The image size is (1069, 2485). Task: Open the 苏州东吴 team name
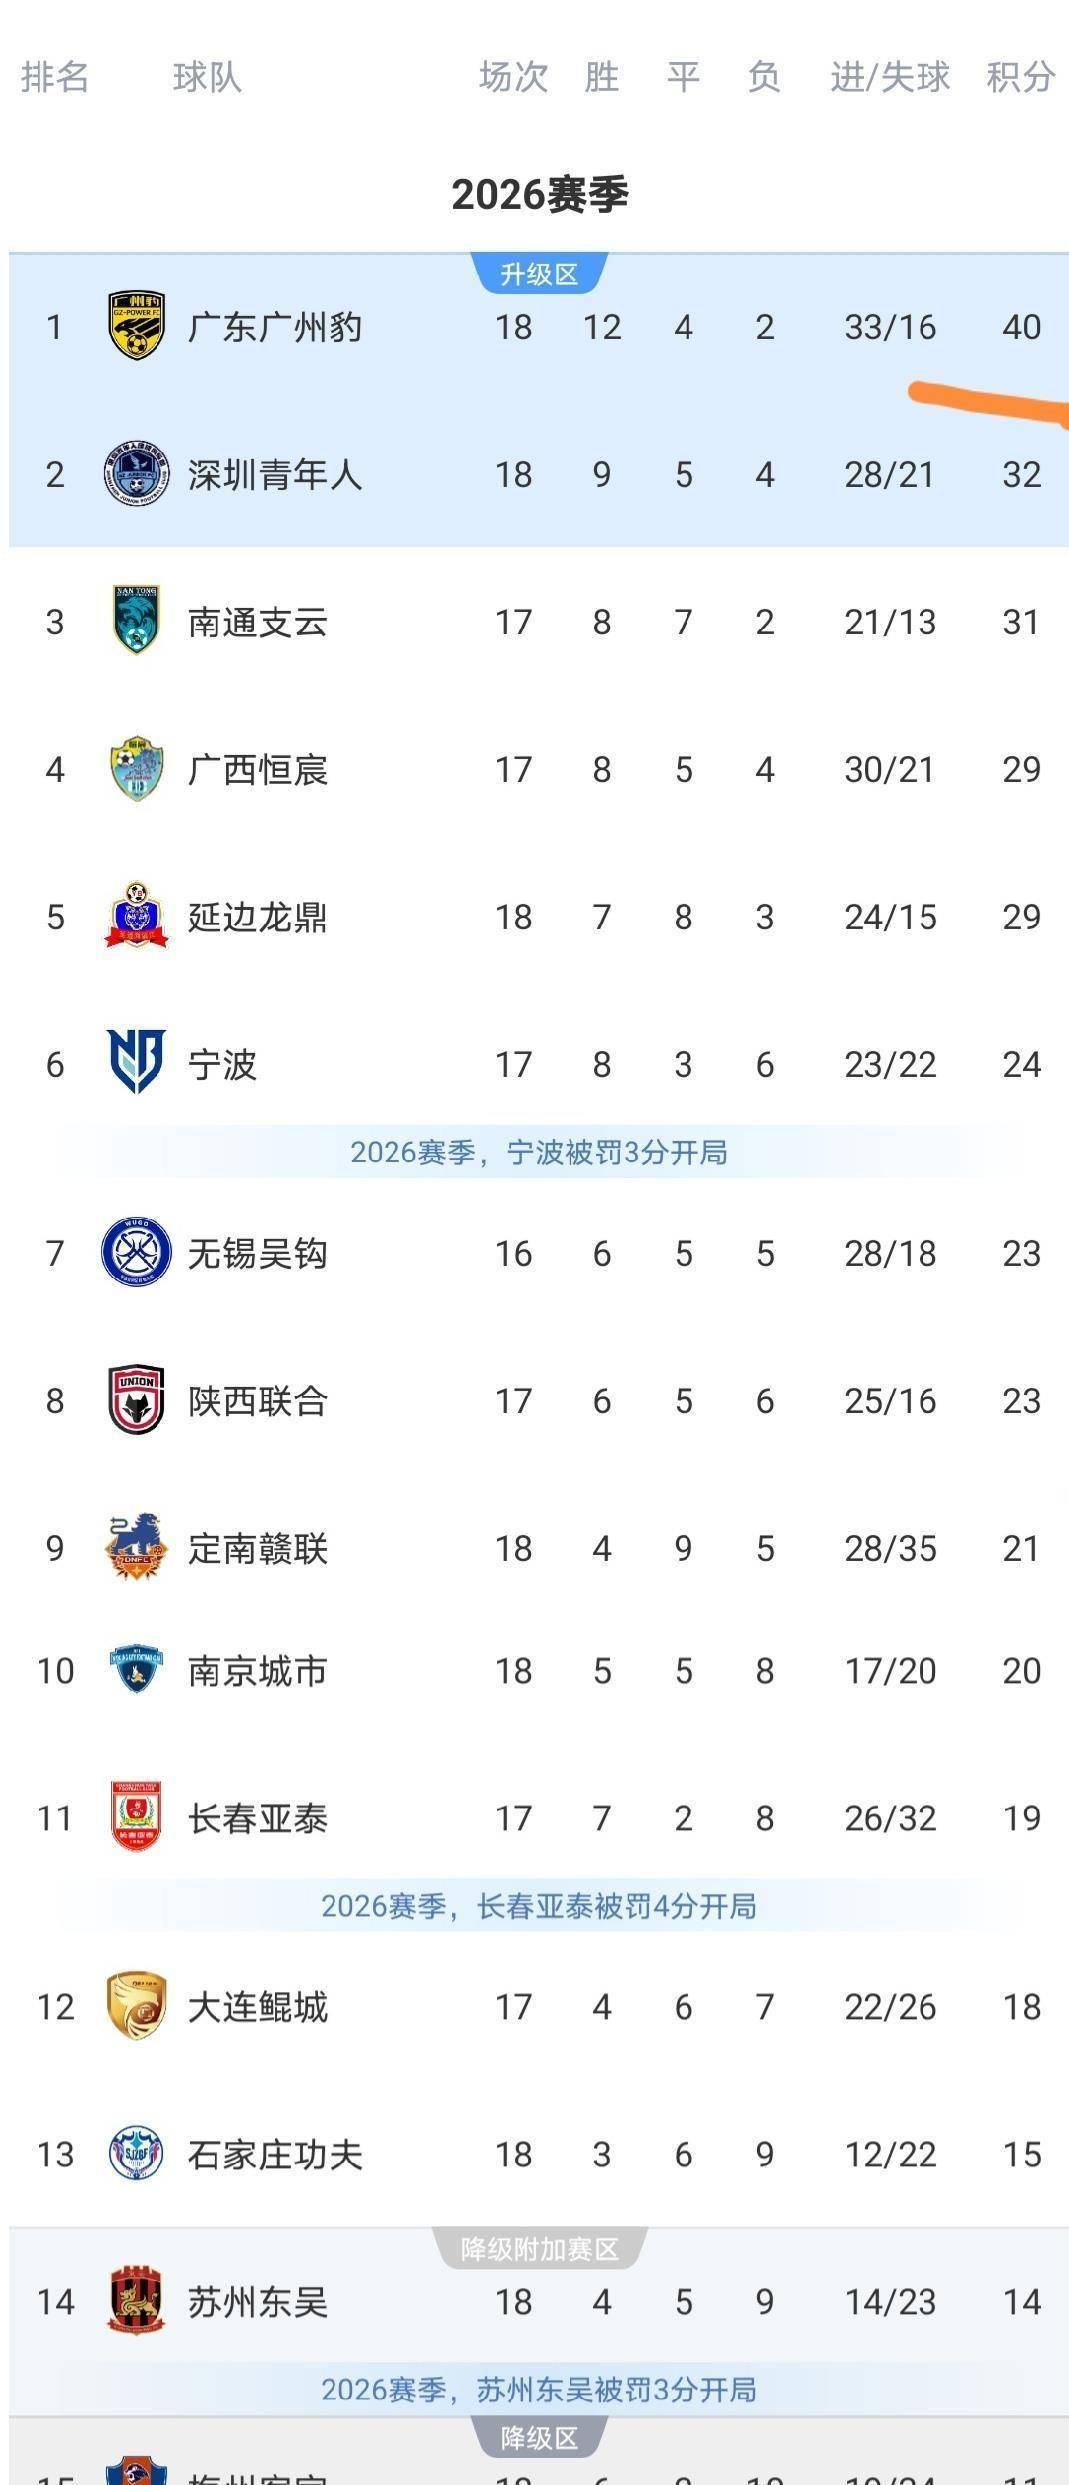(258, 2302)
